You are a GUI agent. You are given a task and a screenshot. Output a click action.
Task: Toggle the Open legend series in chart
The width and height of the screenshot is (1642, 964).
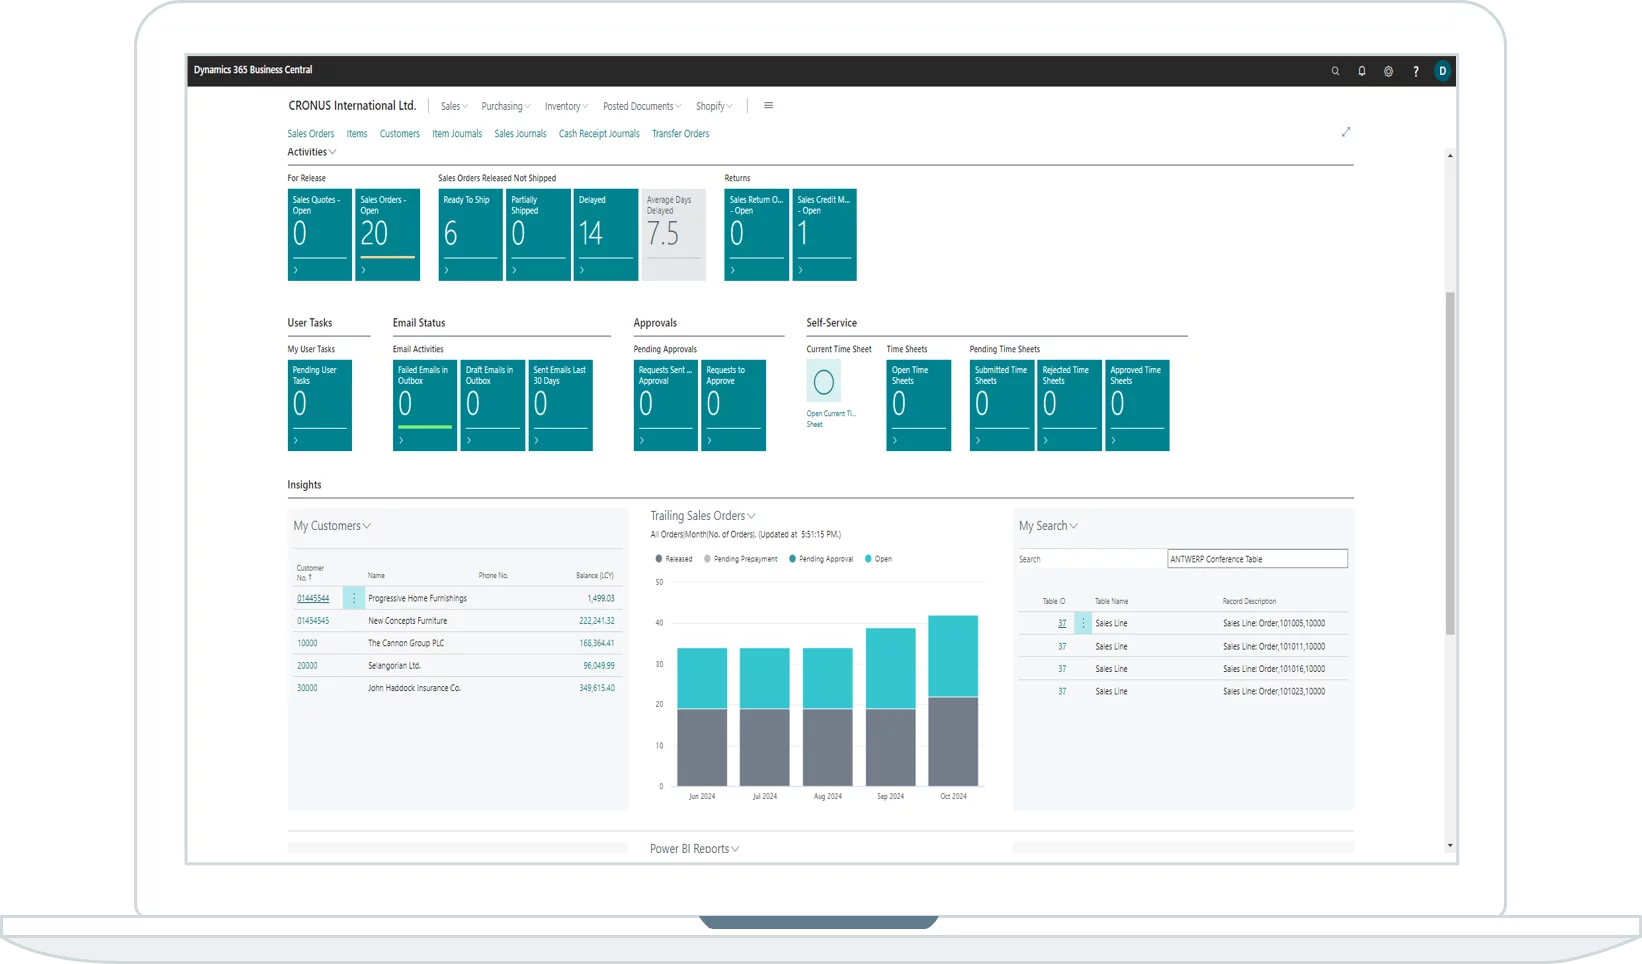point(878,559)
